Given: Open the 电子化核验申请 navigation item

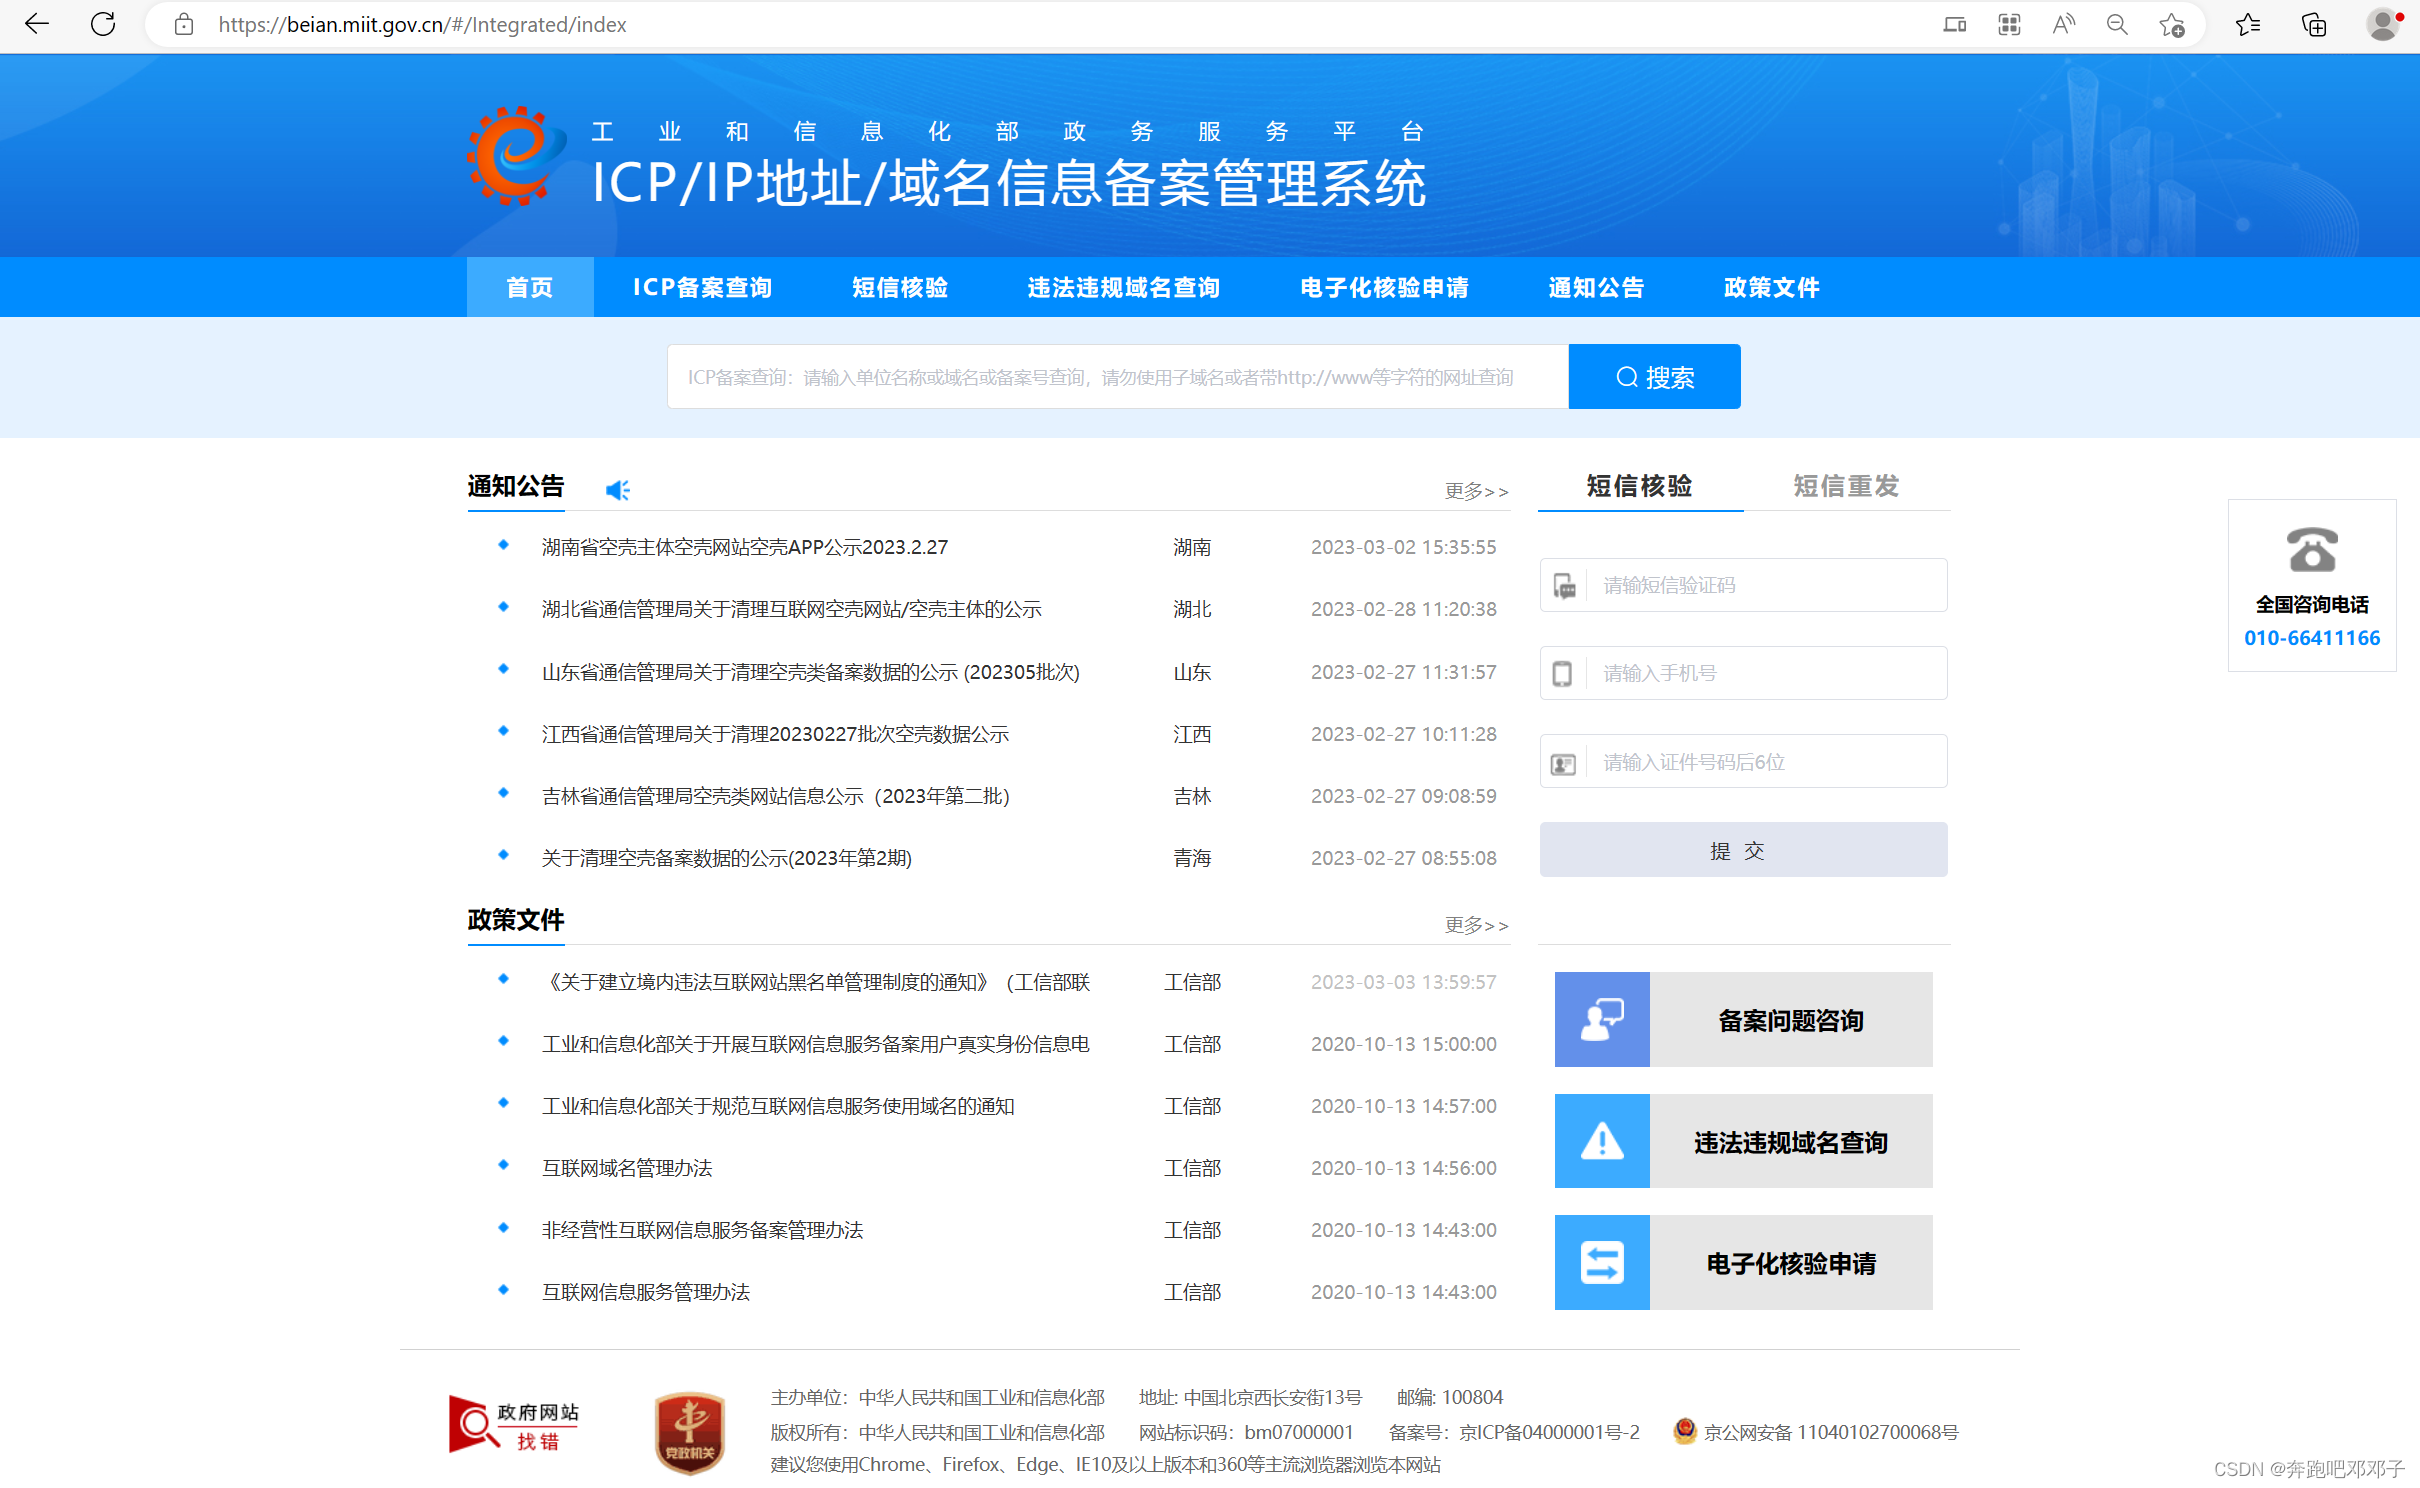Looking at the screenshot, I should [1385, 287].
